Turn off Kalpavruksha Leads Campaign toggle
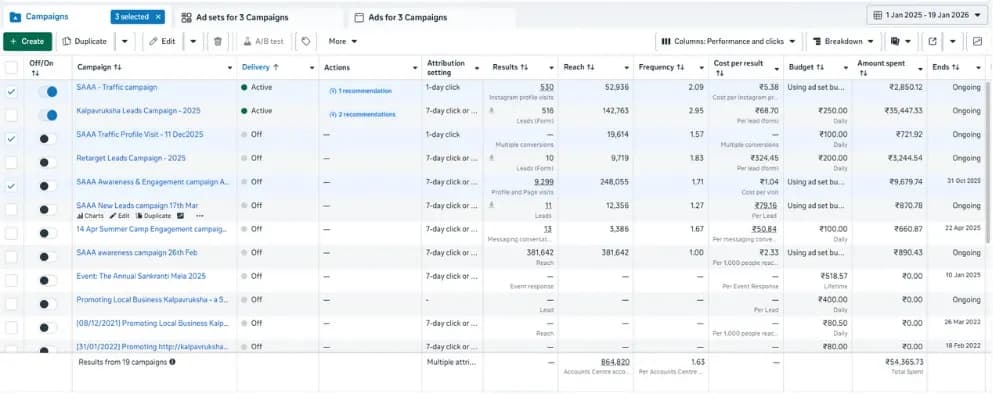The height and width of the screenshot is (394, 993). pyautogui.click(x=47, y=115)
